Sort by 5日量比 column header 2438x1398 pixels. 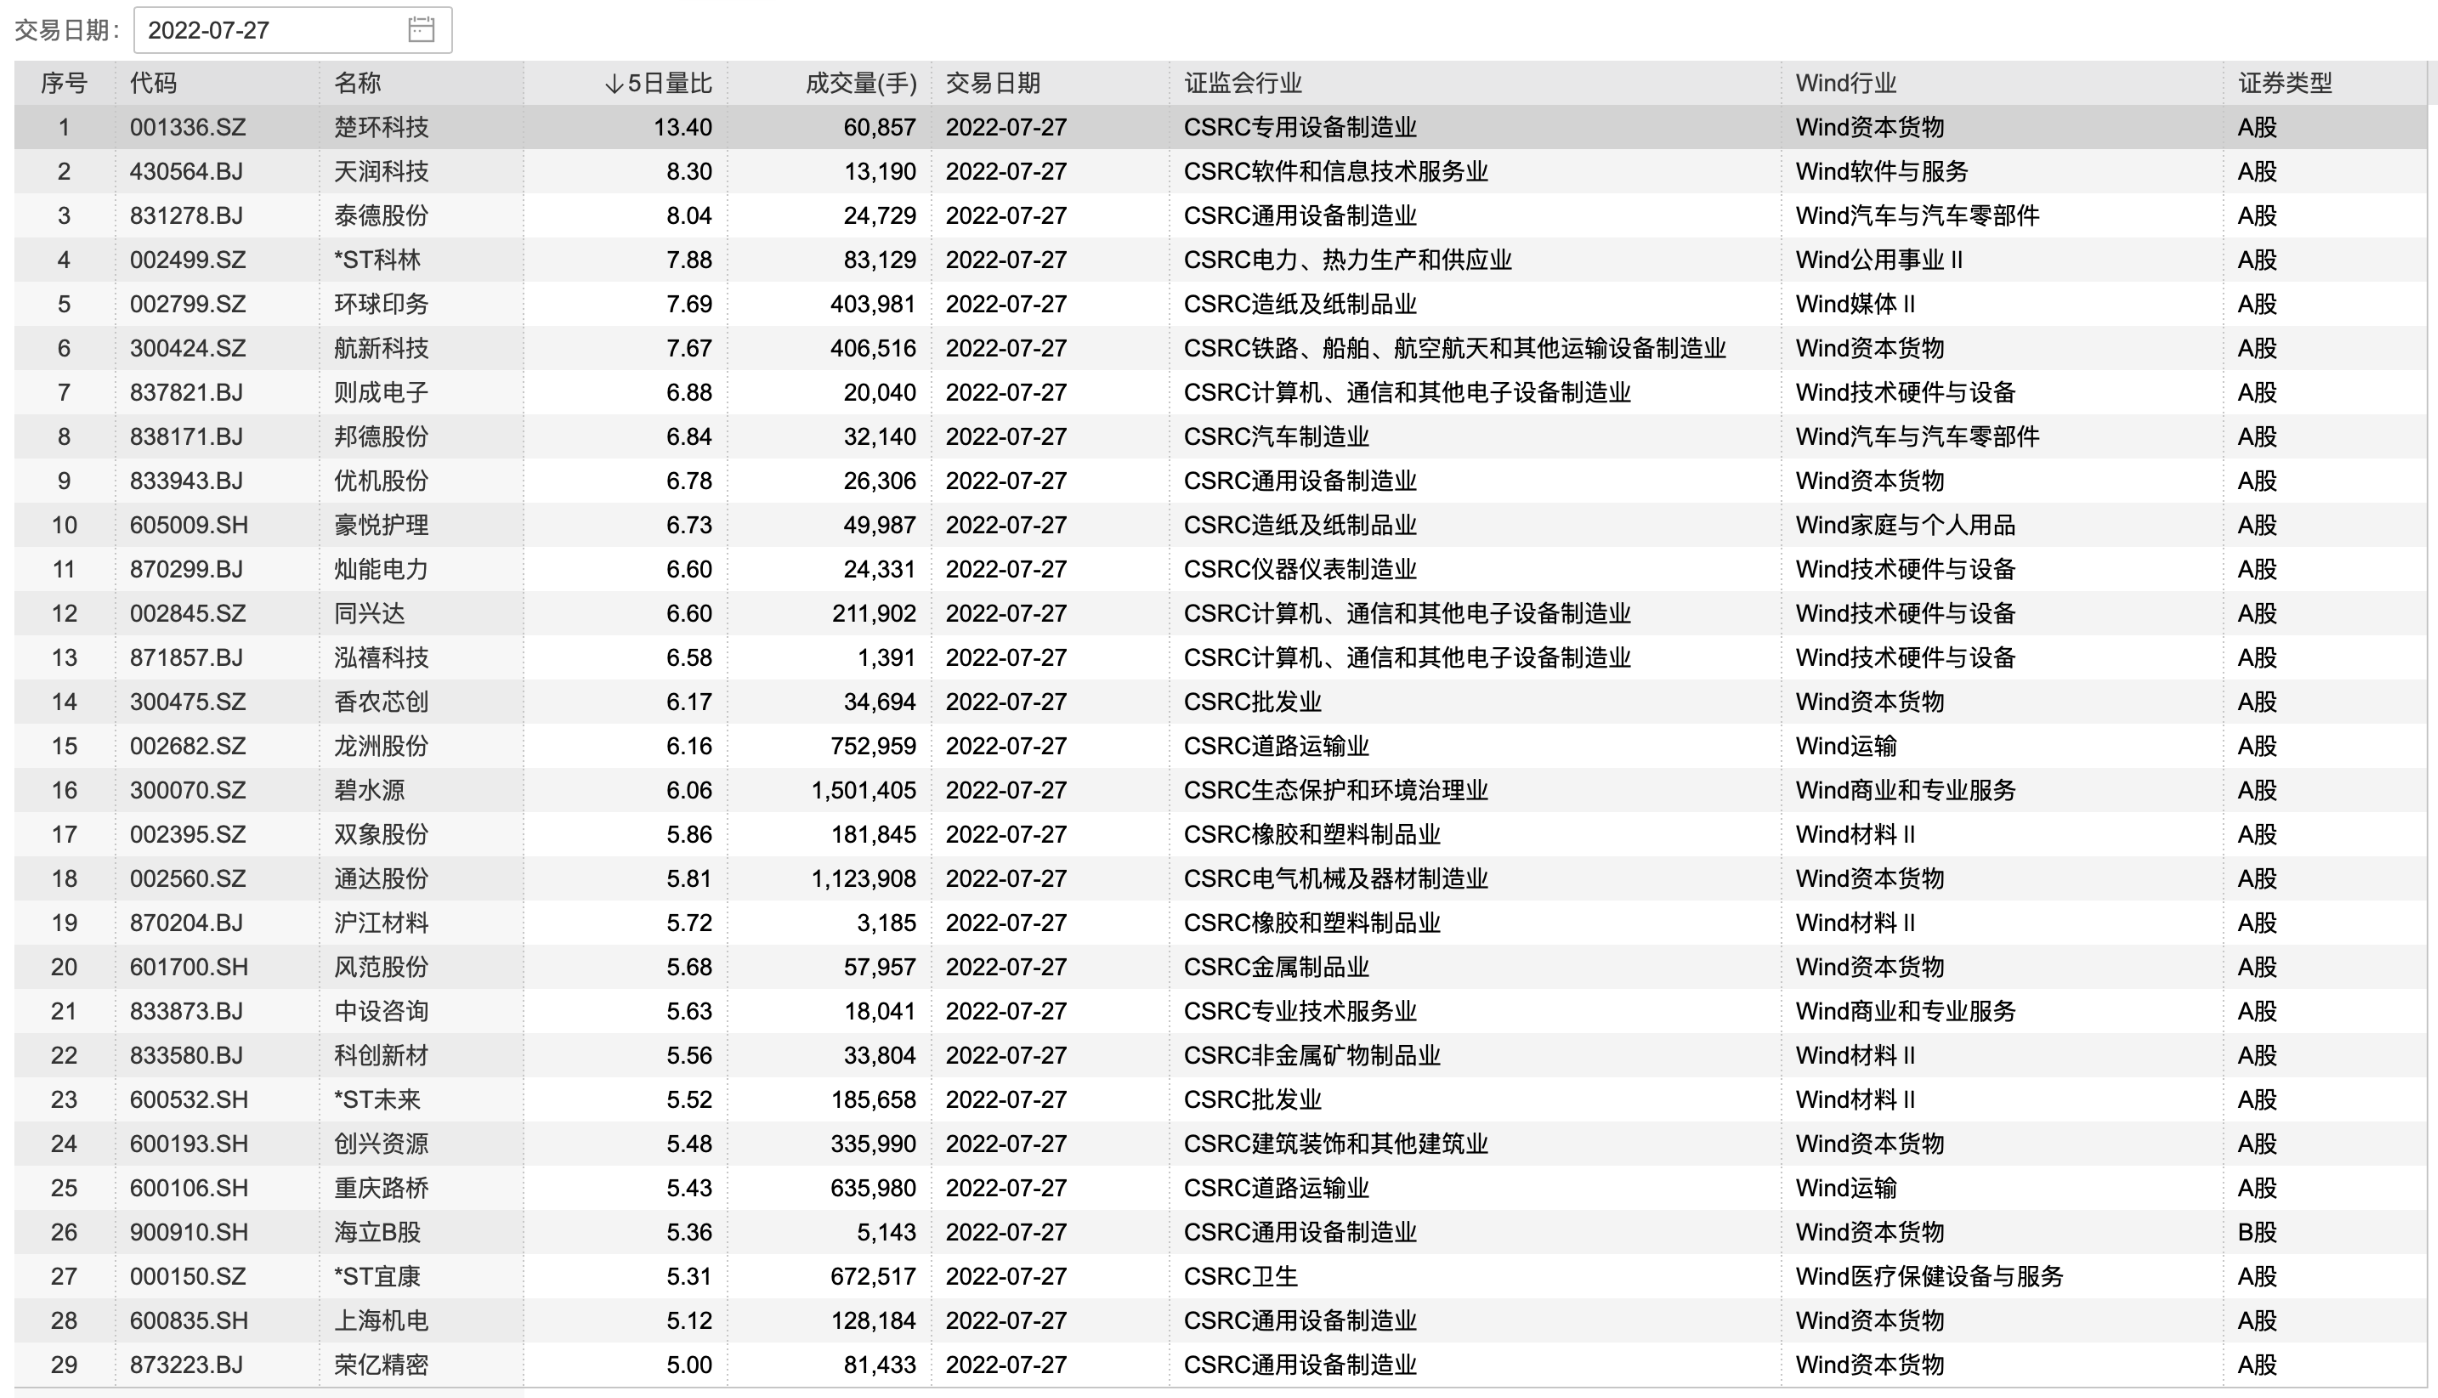point(658,84)
